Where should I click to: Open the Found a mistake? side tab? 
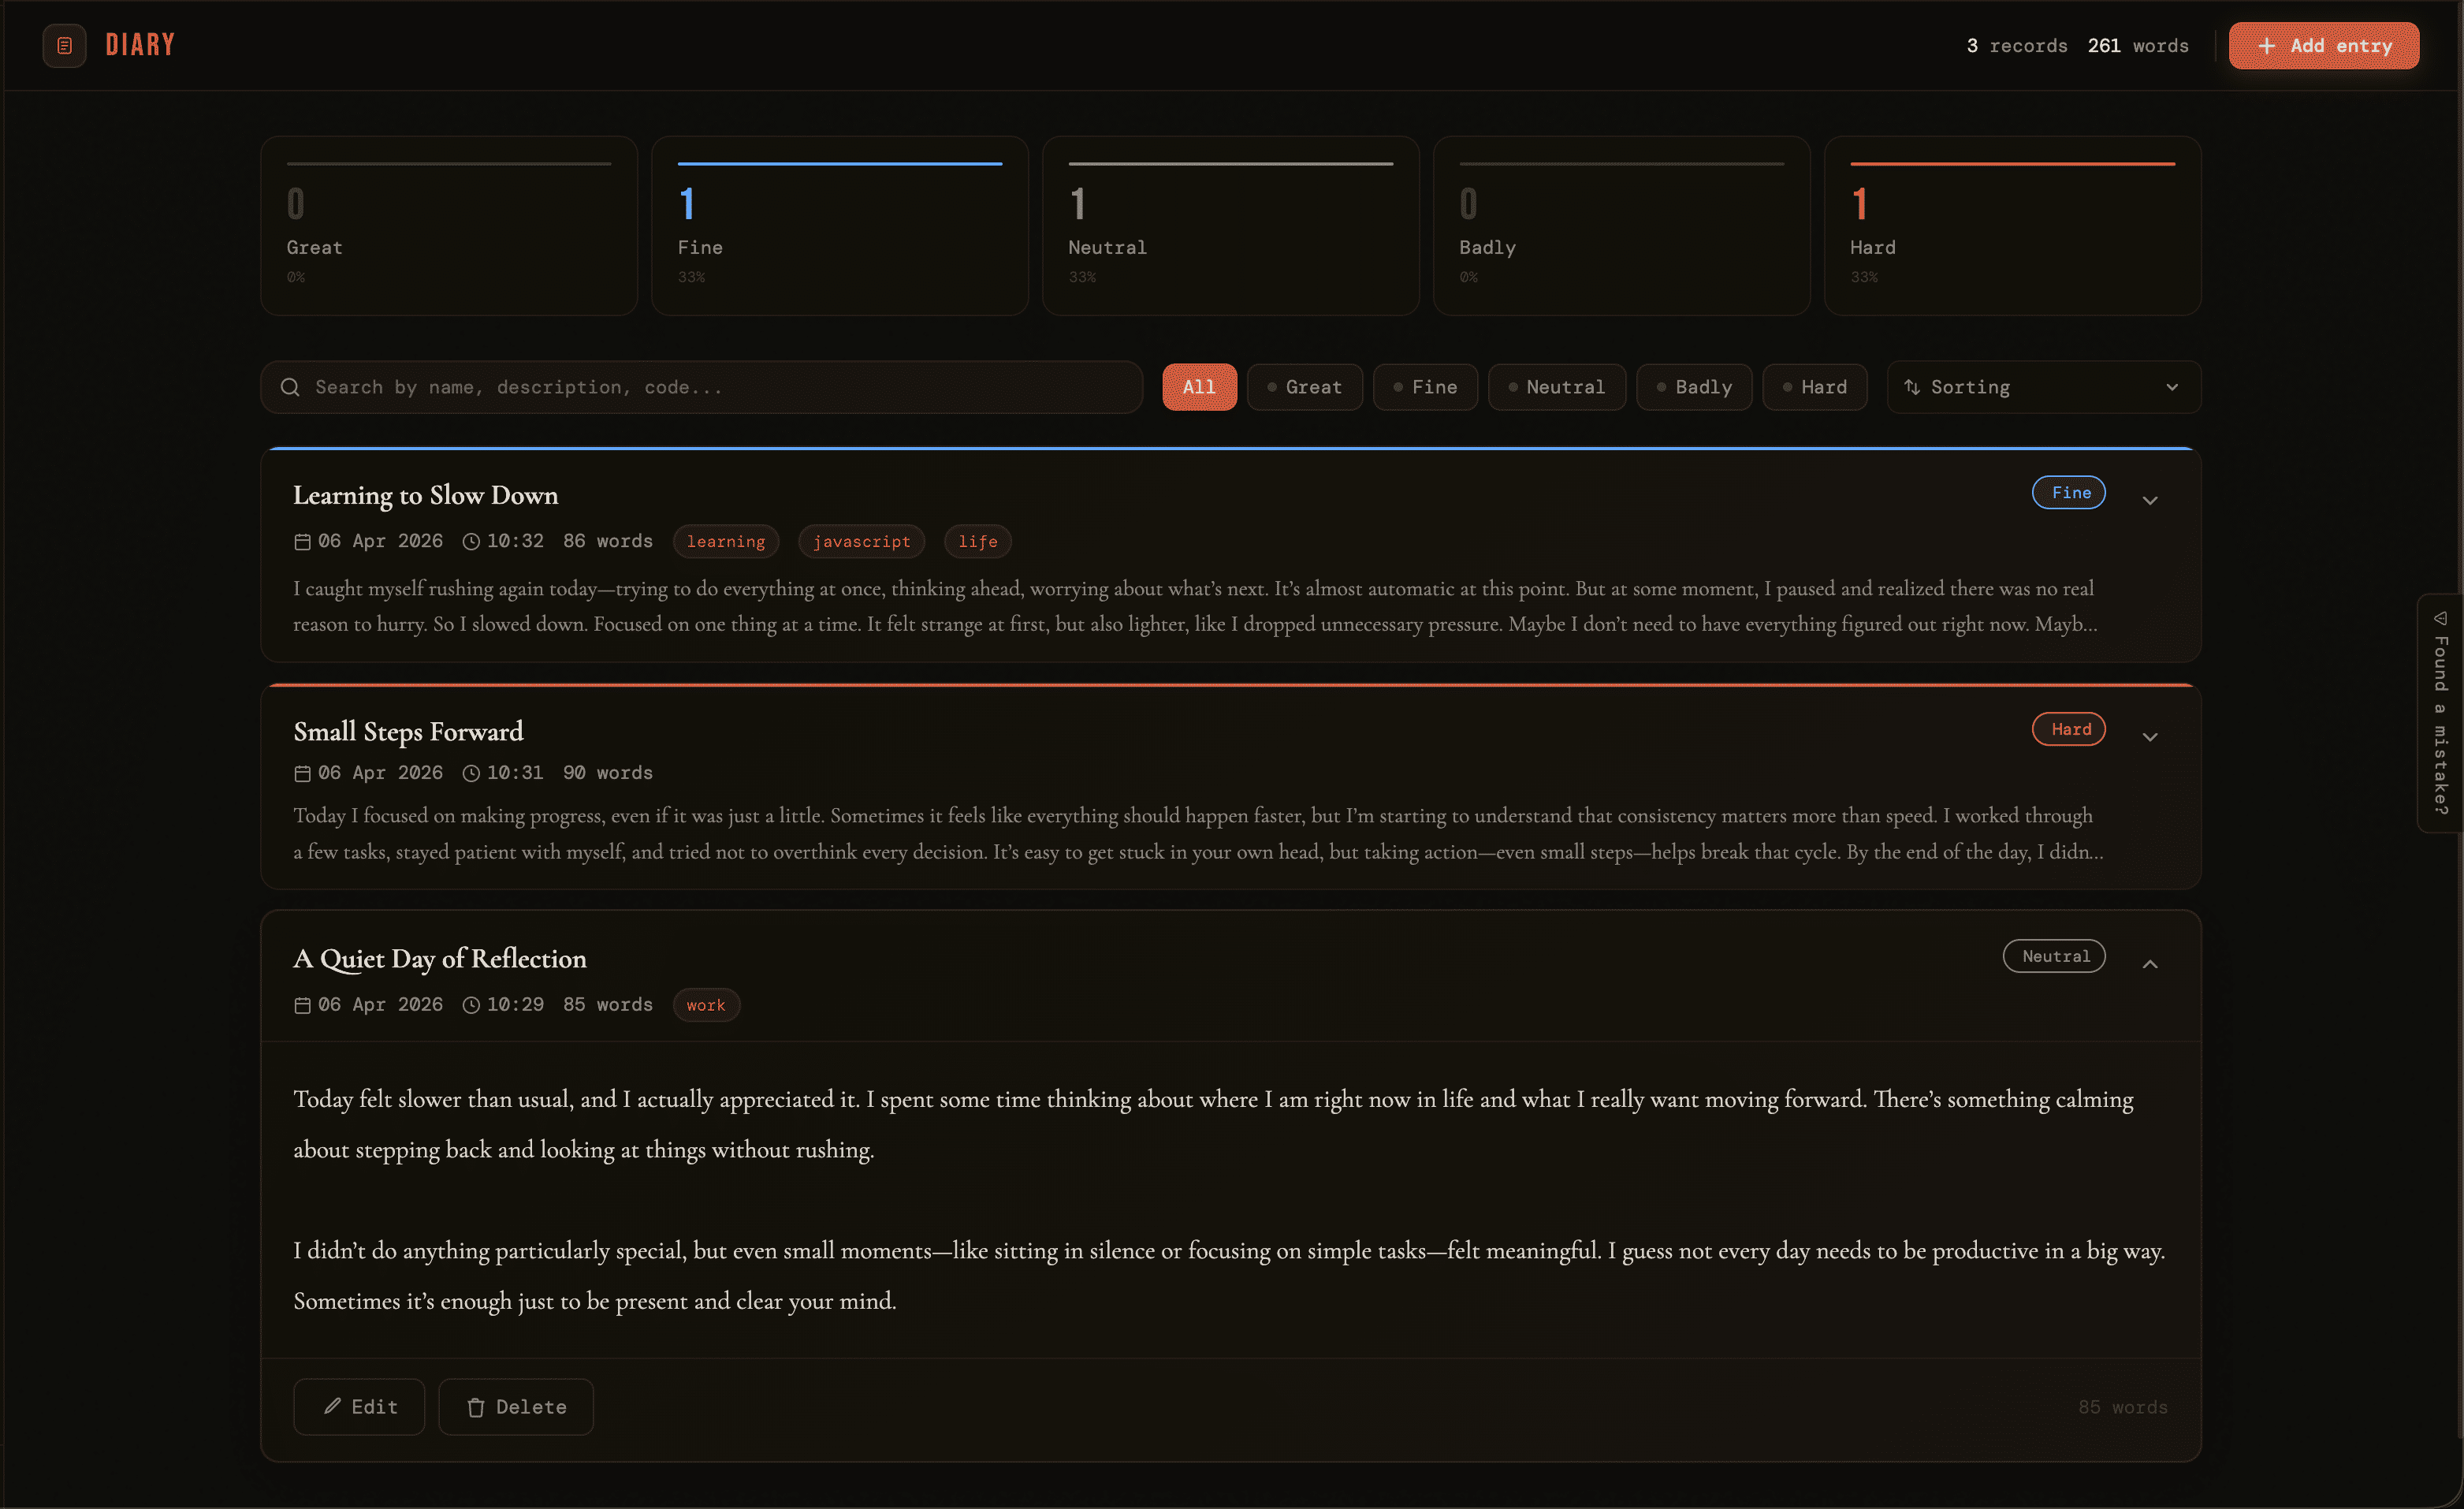[x=2441, y=713]
